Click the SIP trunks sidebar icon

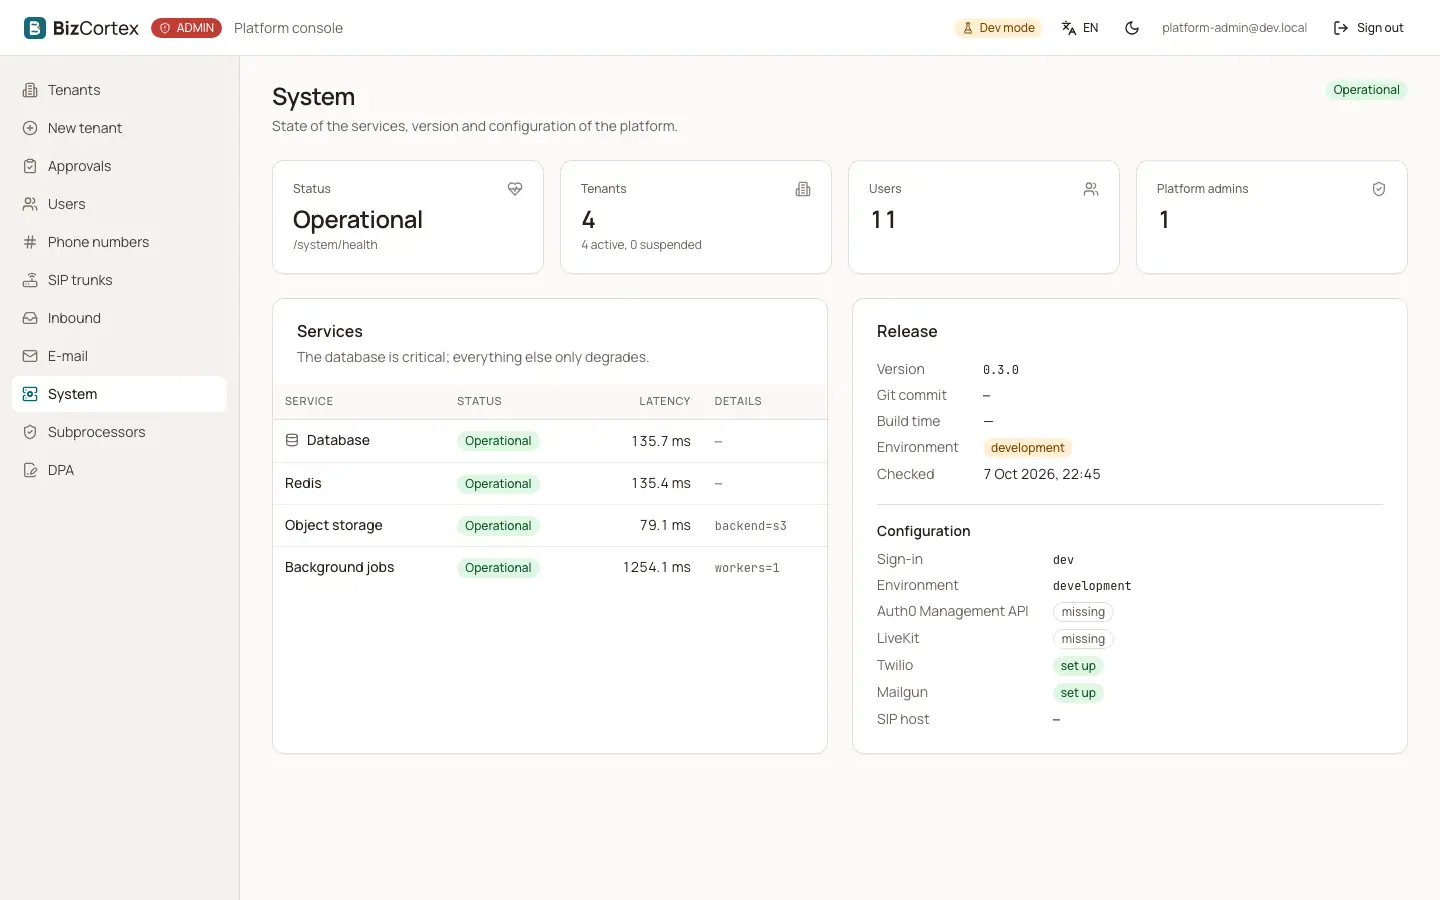(x=30, y=280)
